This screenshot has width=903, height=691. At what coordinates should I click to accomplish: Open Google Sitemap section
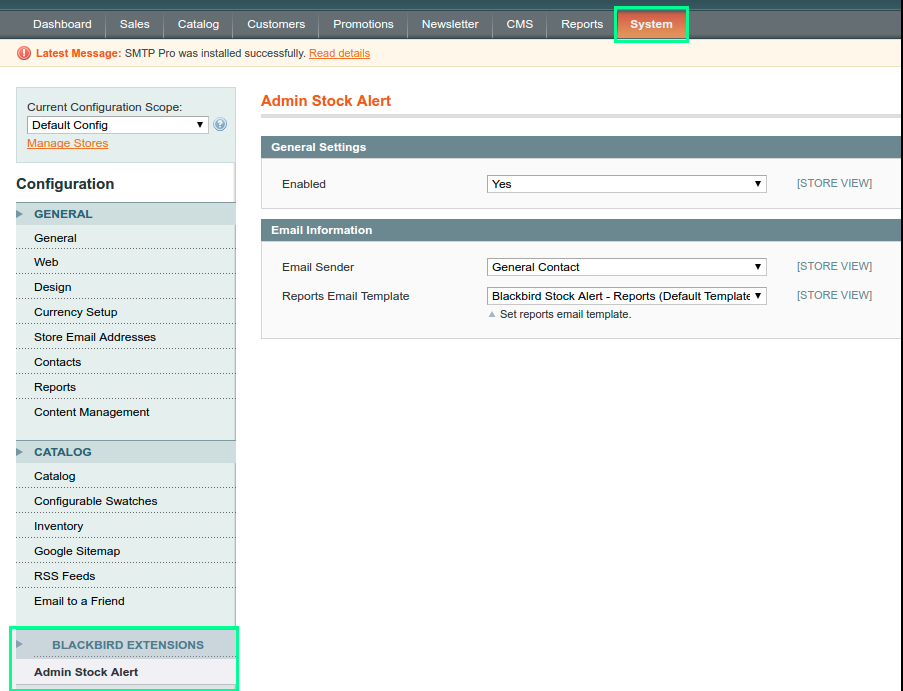[x=126, y=551]
